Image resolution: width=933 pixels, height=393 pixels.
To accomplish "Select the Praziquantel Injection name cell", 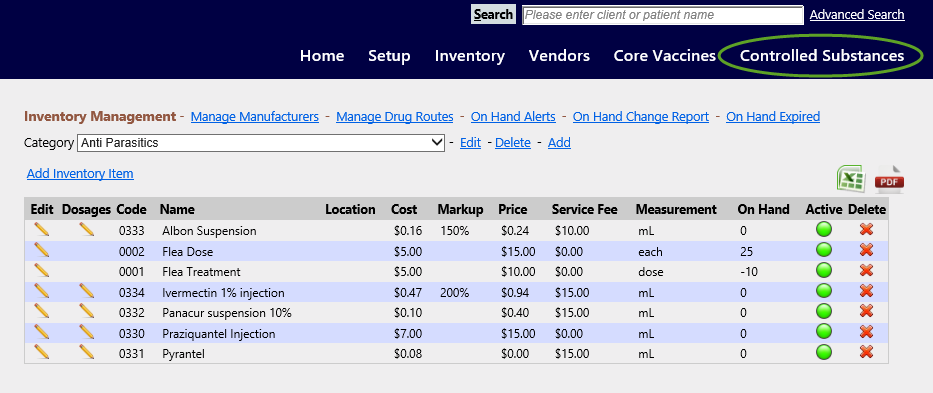I will pos(218,334).
